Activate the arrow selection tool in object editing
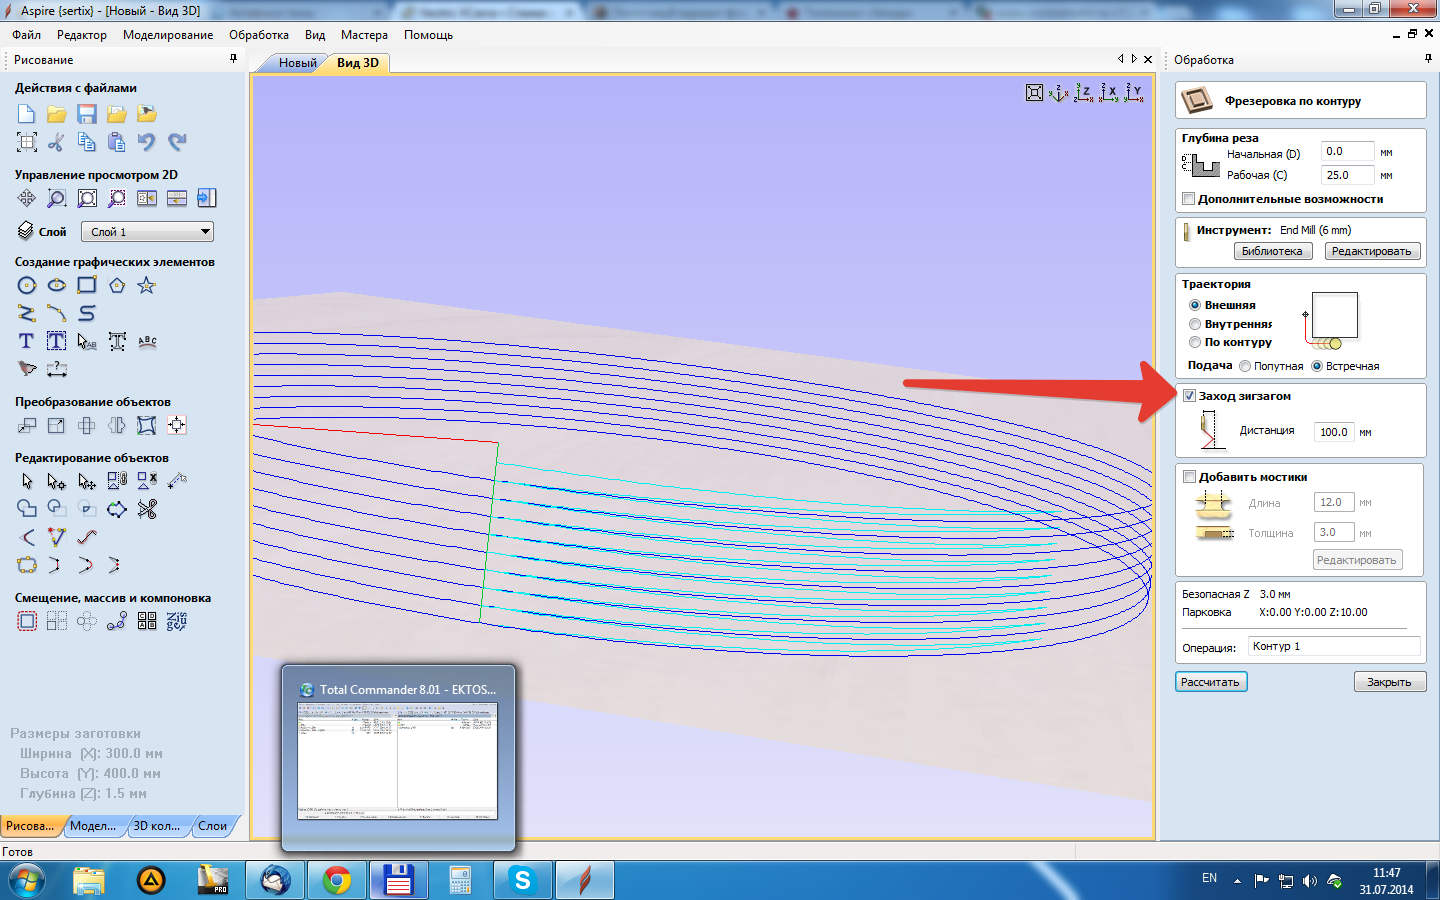Image resolution: width=1440 pixels, height=900 pixels. click(x=27, y=481)
